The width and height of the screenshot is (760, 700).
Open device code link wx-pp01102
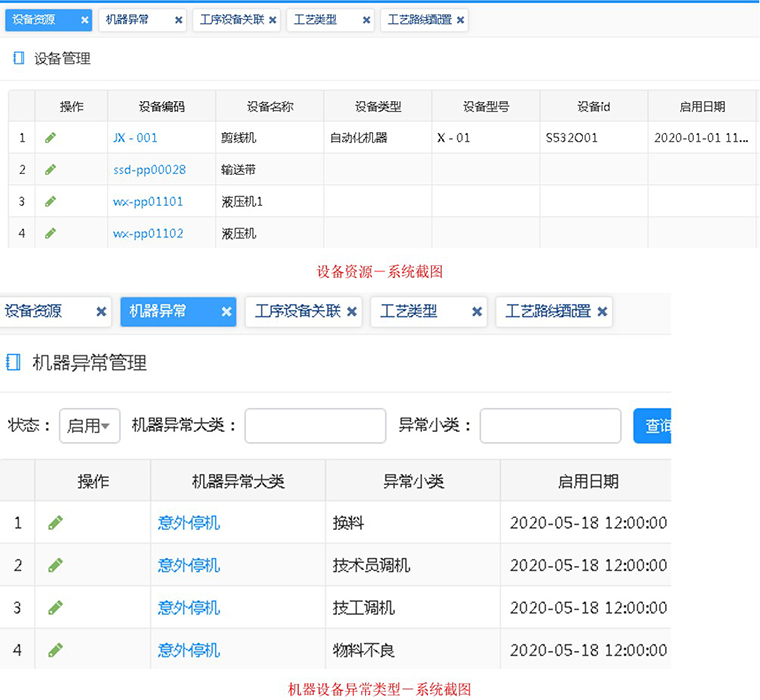pyautogui.click(x=148, y=233)
